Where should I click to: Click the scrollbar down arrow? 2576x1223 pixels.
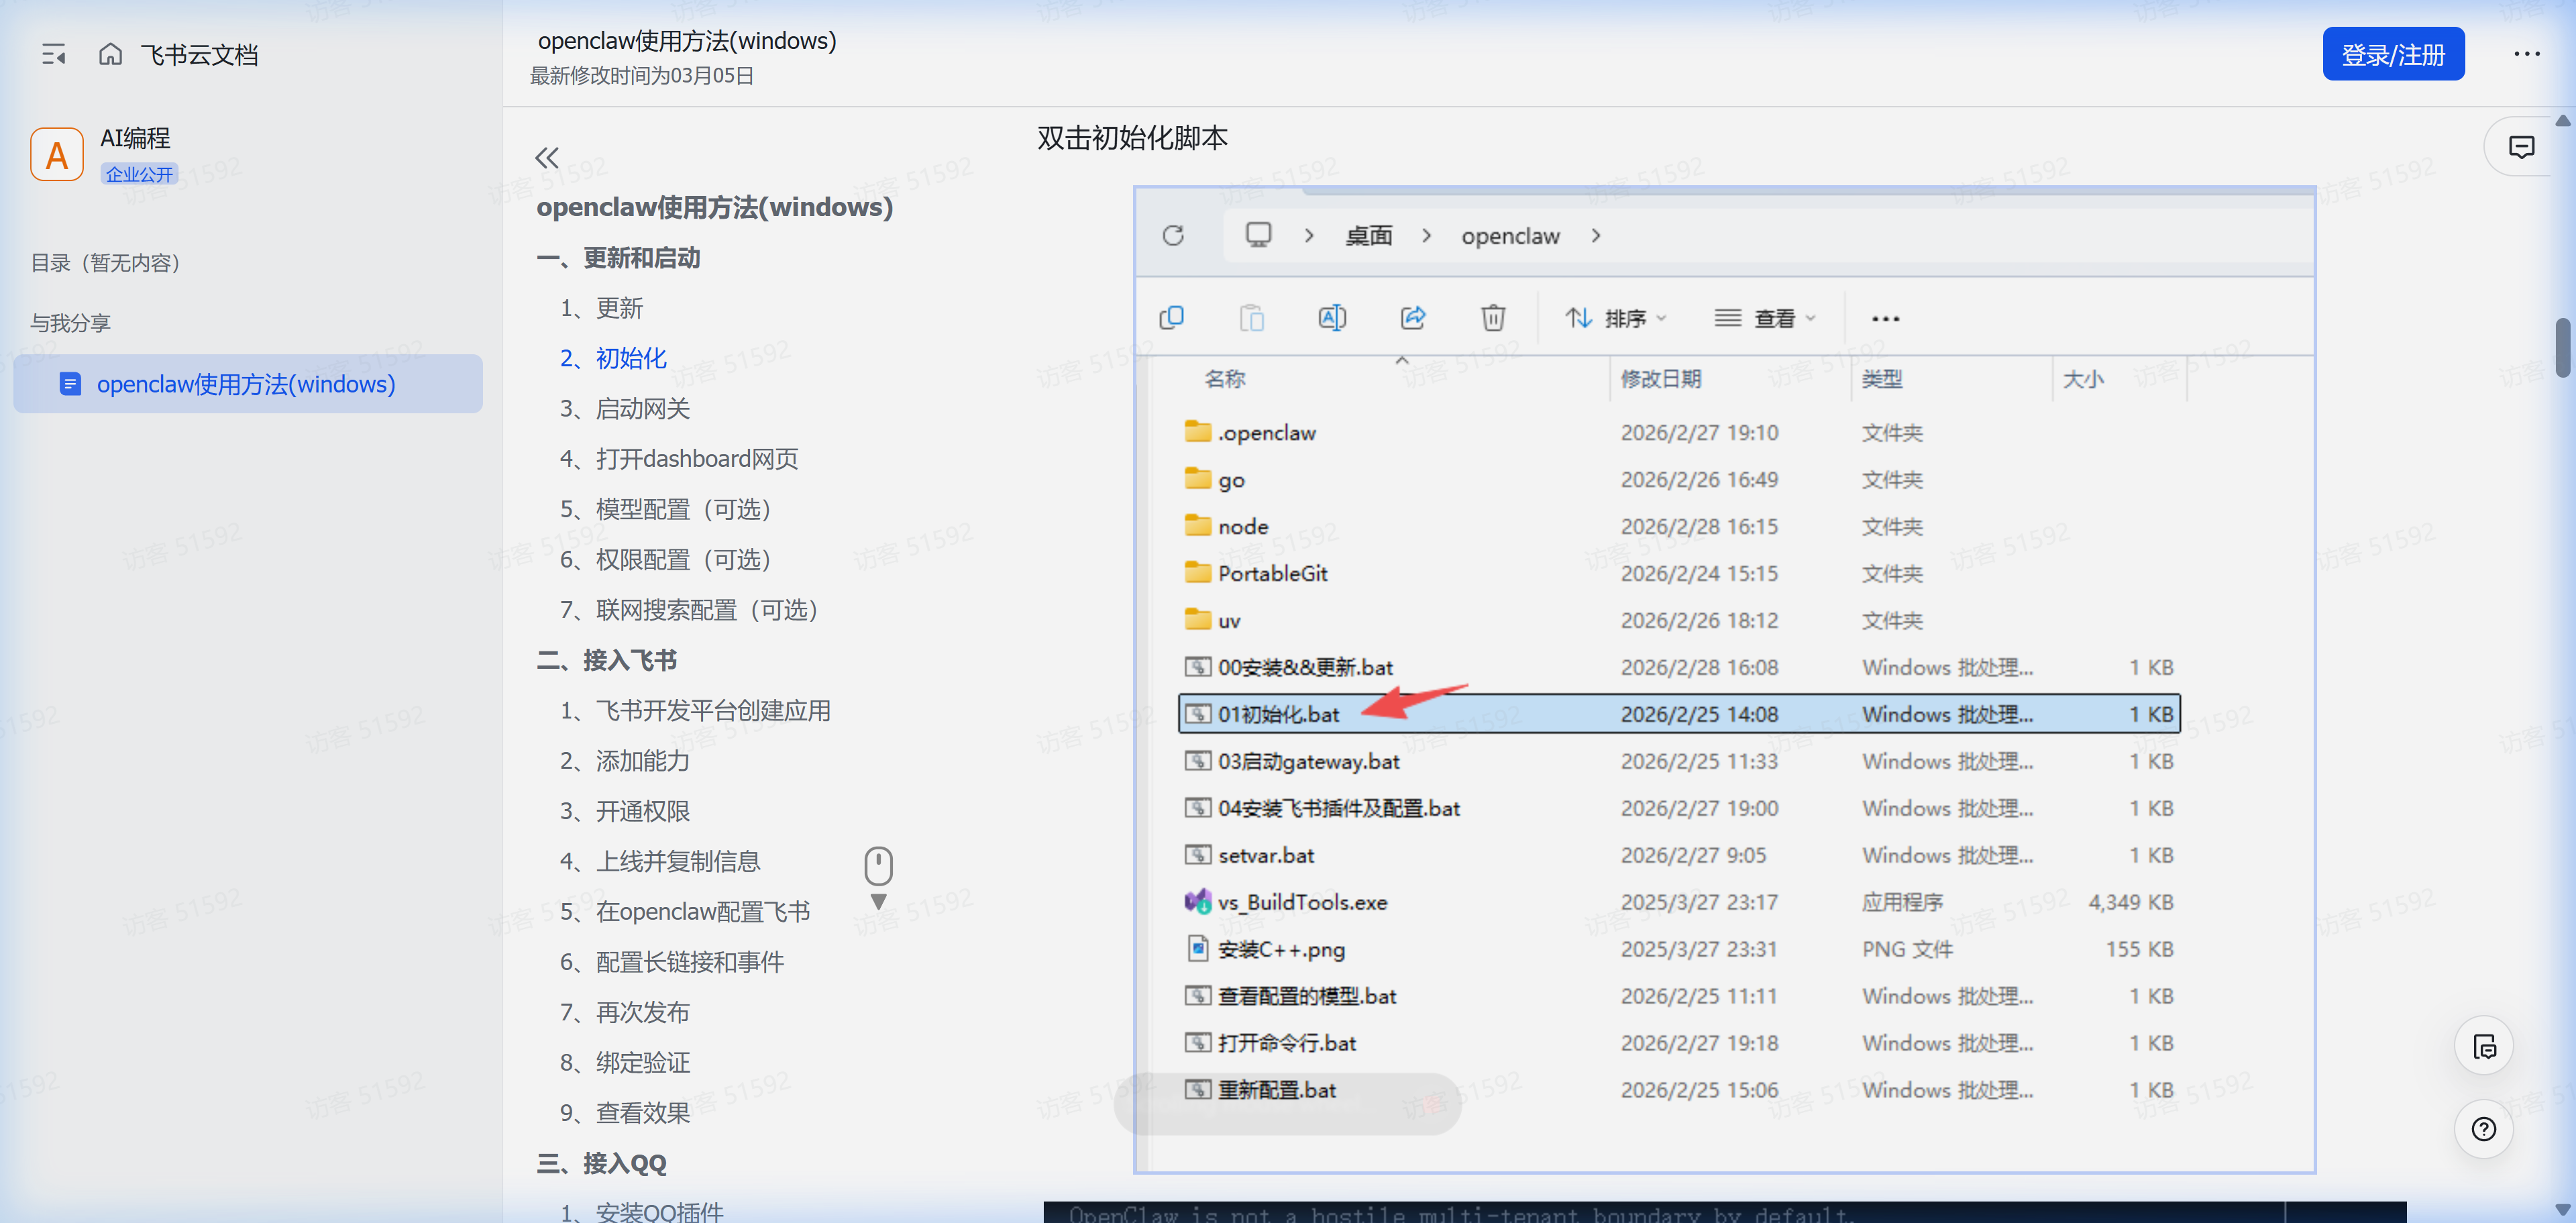pos(2563,1209)
